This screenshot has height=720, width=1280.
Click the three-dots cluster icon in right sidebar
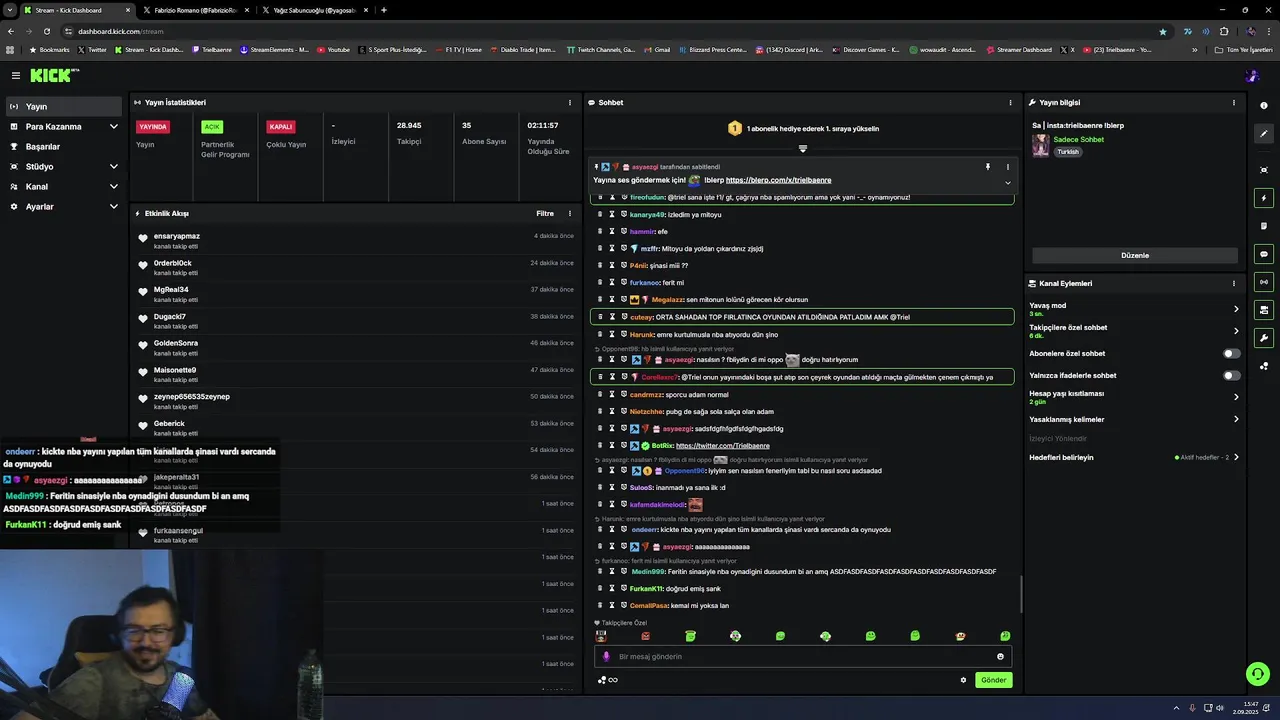(x=1264, y=366)
